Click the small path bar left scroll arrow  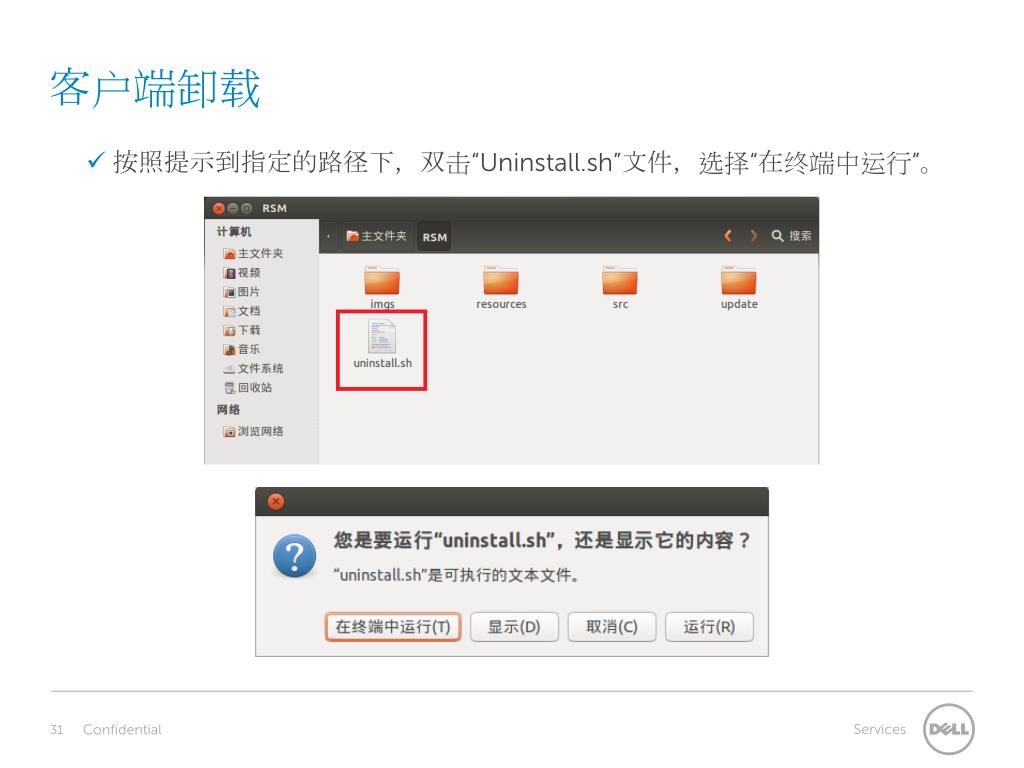[328, 236]
